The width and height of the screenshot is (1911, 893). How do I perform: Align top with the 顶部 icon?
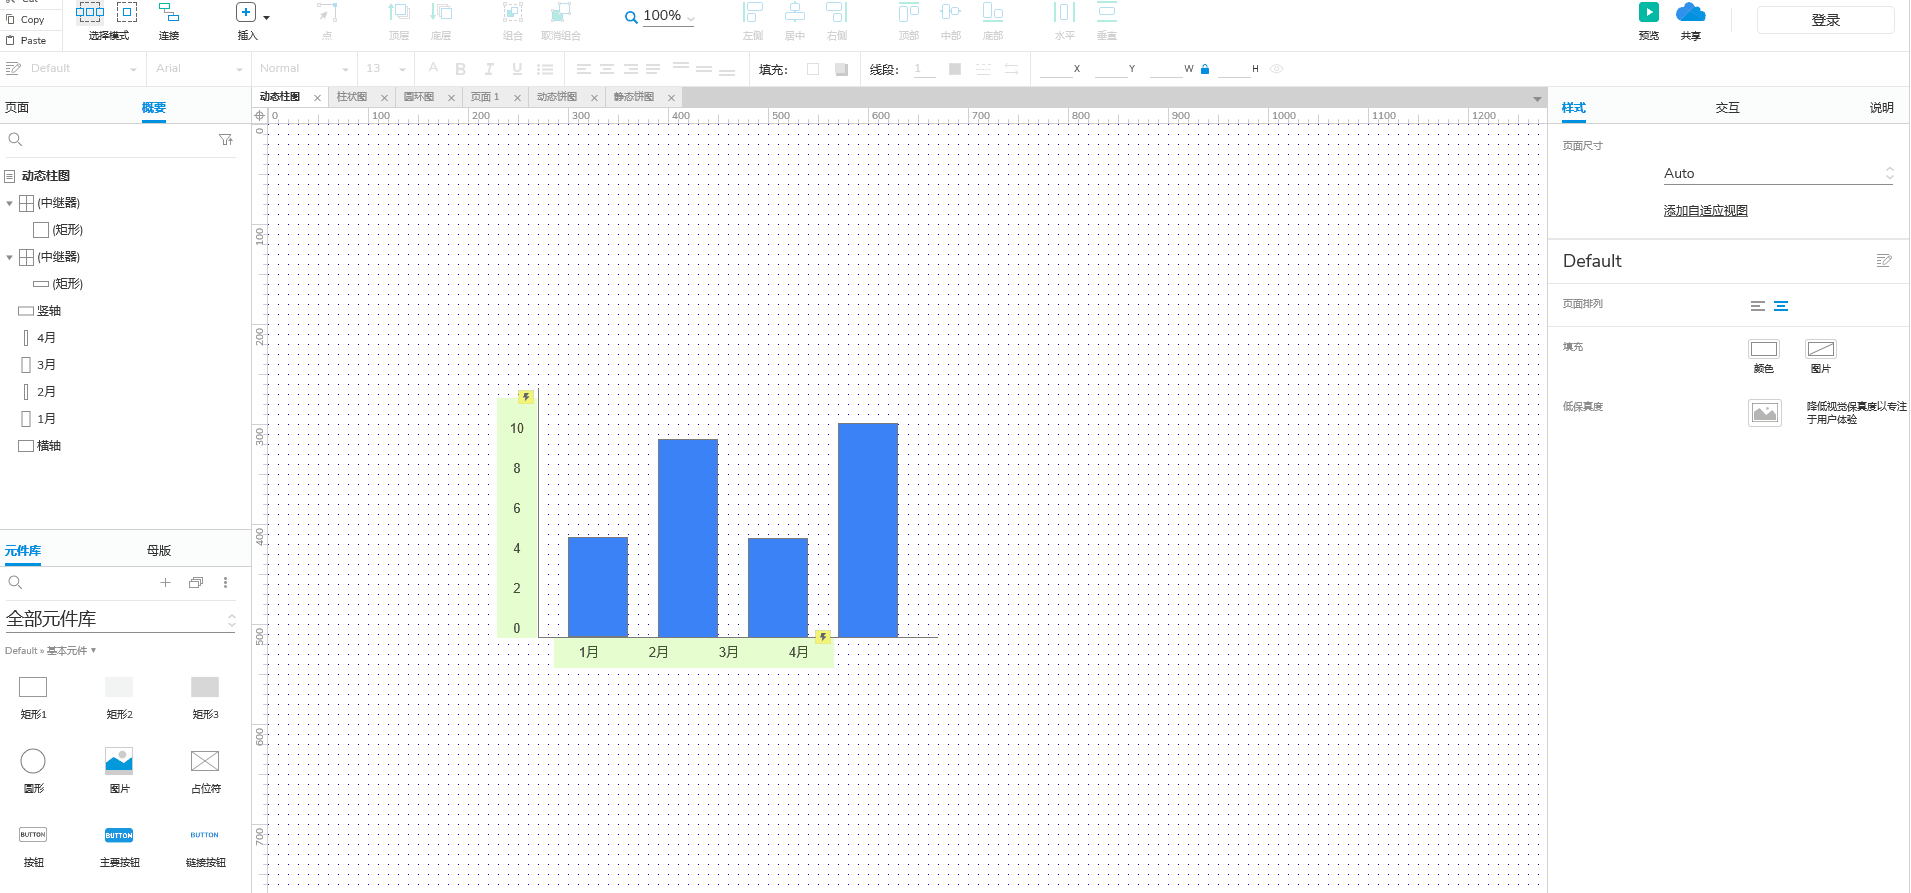(909, 13)
